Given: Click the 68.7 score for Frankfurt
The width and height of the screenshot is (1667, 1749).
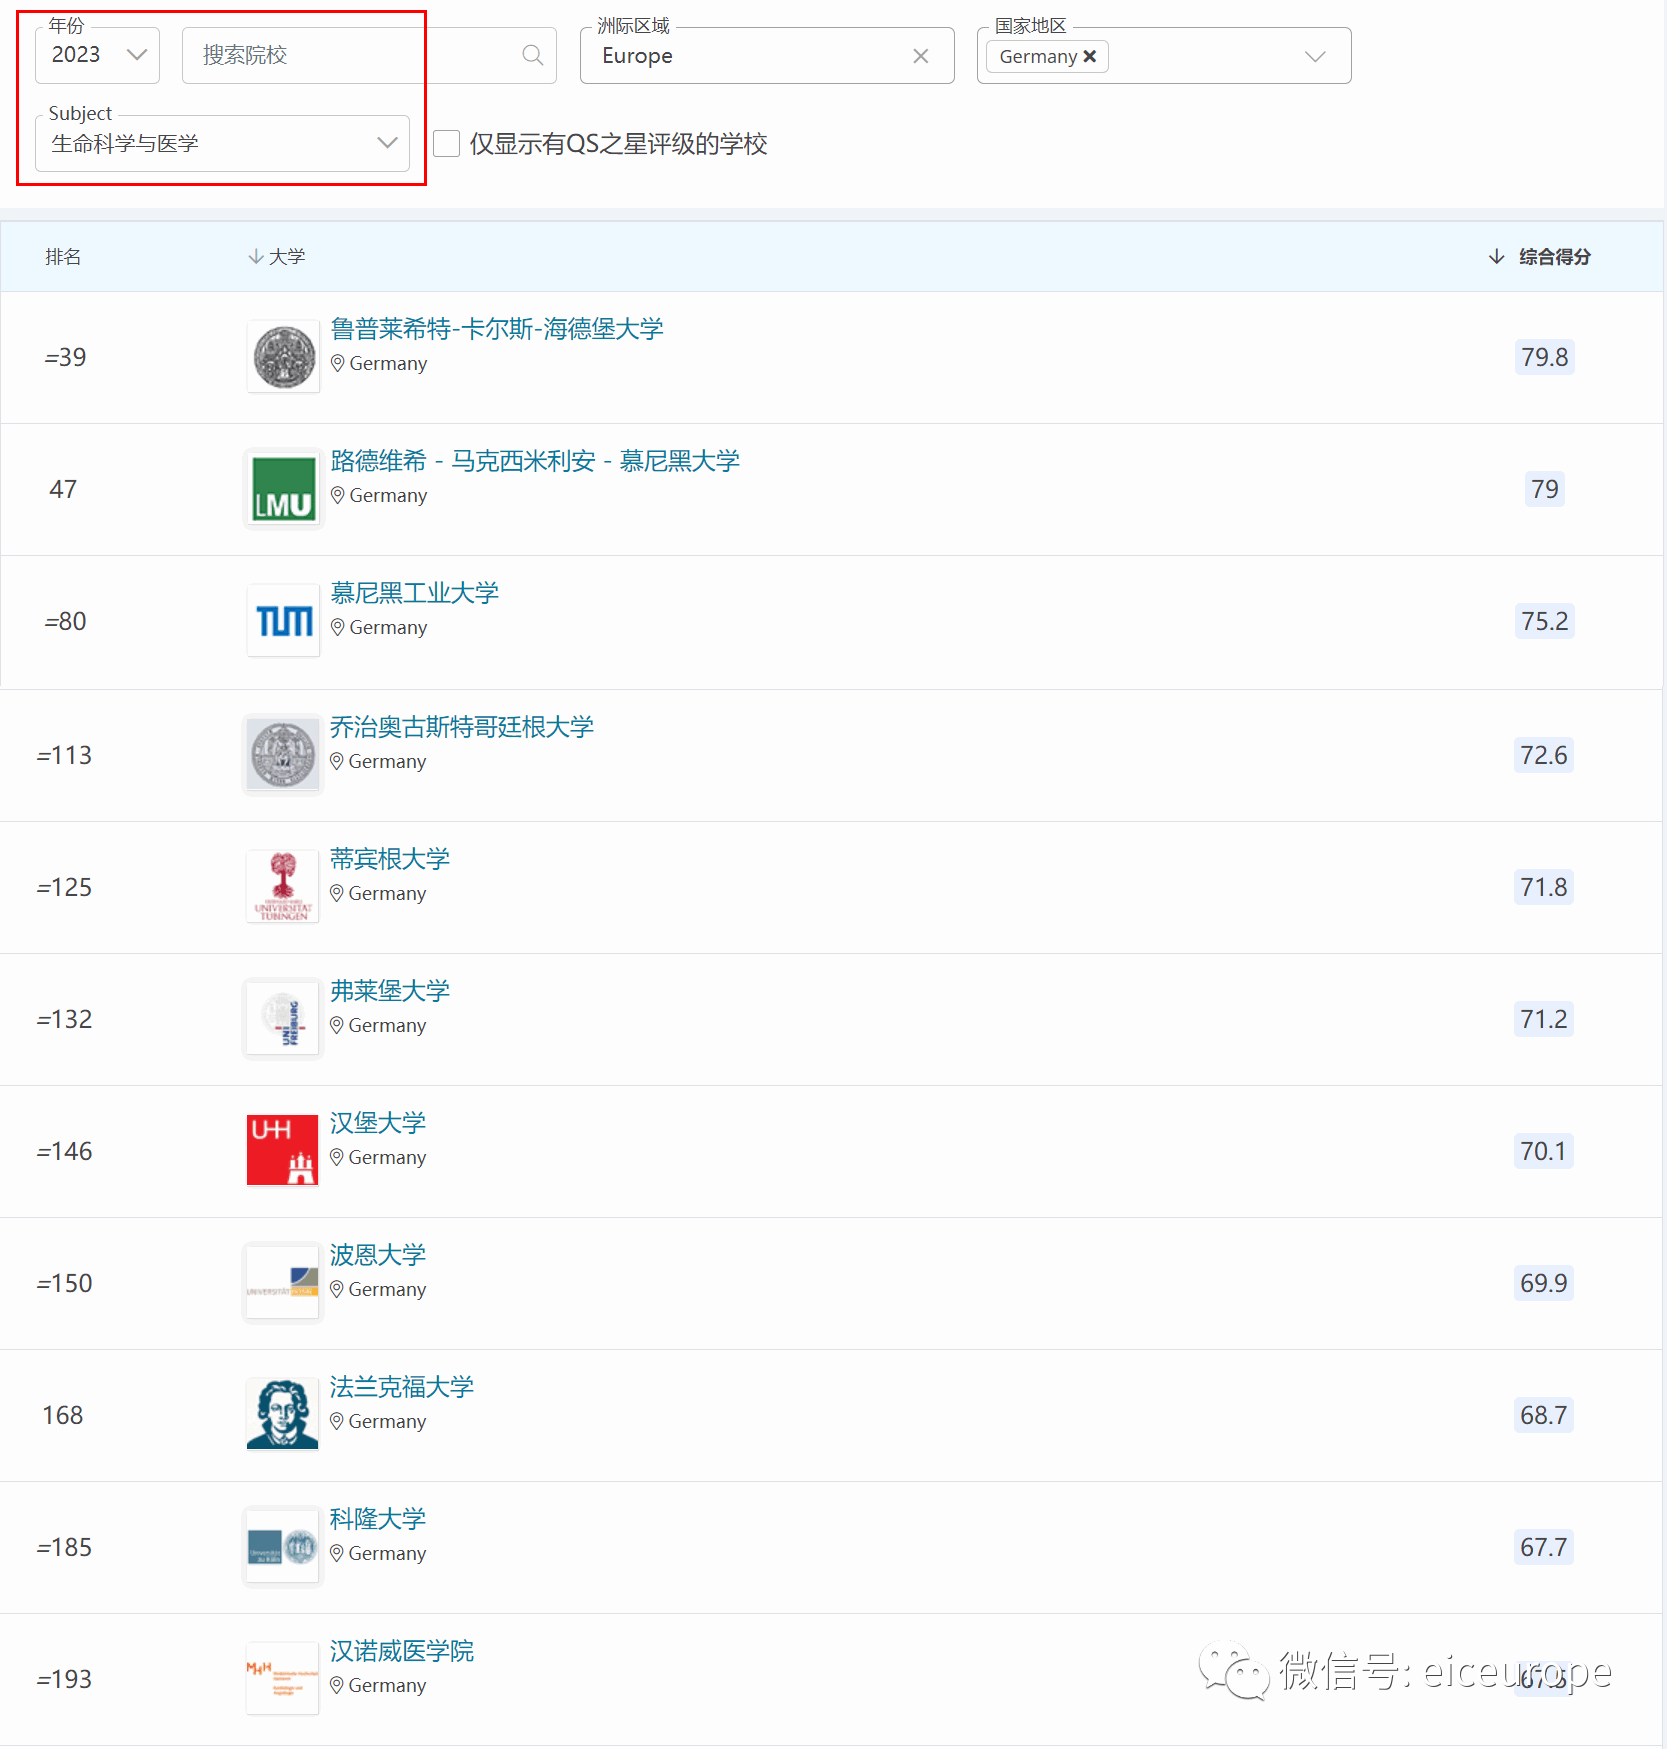Looking at the screenshot, I should click(1543, 1415).
